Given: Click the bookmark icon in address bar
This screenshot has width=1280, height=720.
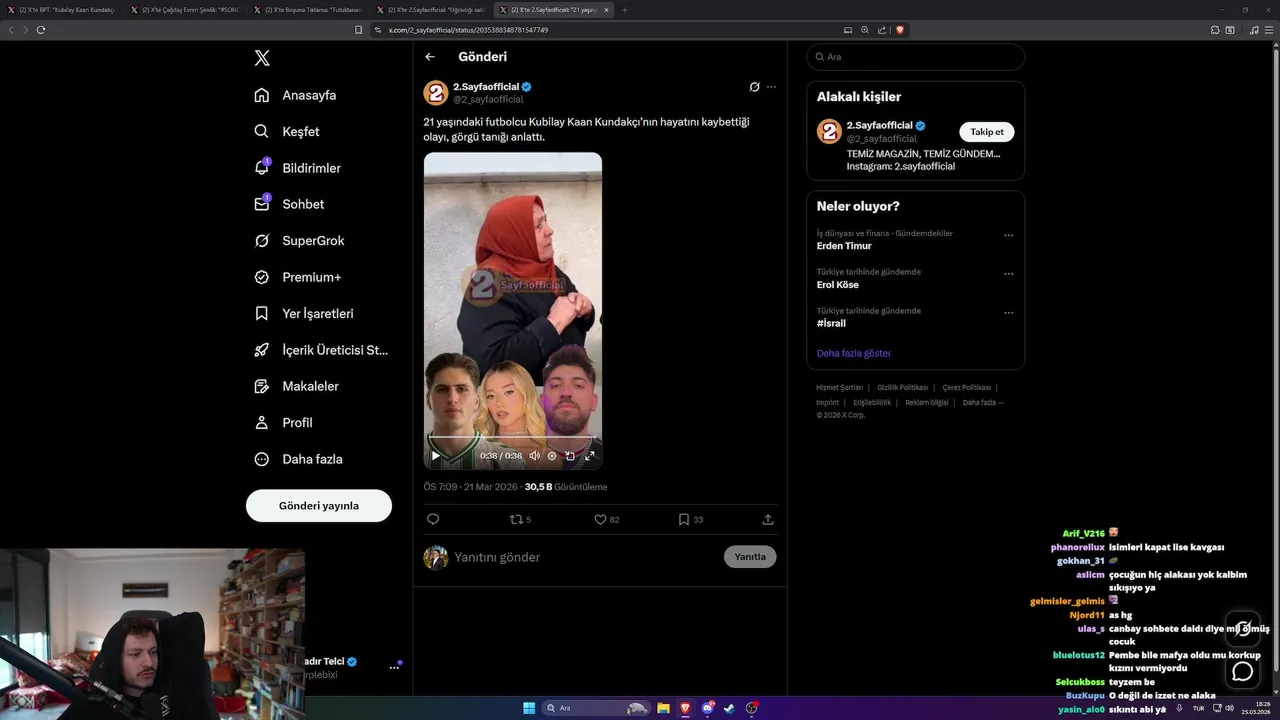Looking at the screenshot, I should (359, 30).
